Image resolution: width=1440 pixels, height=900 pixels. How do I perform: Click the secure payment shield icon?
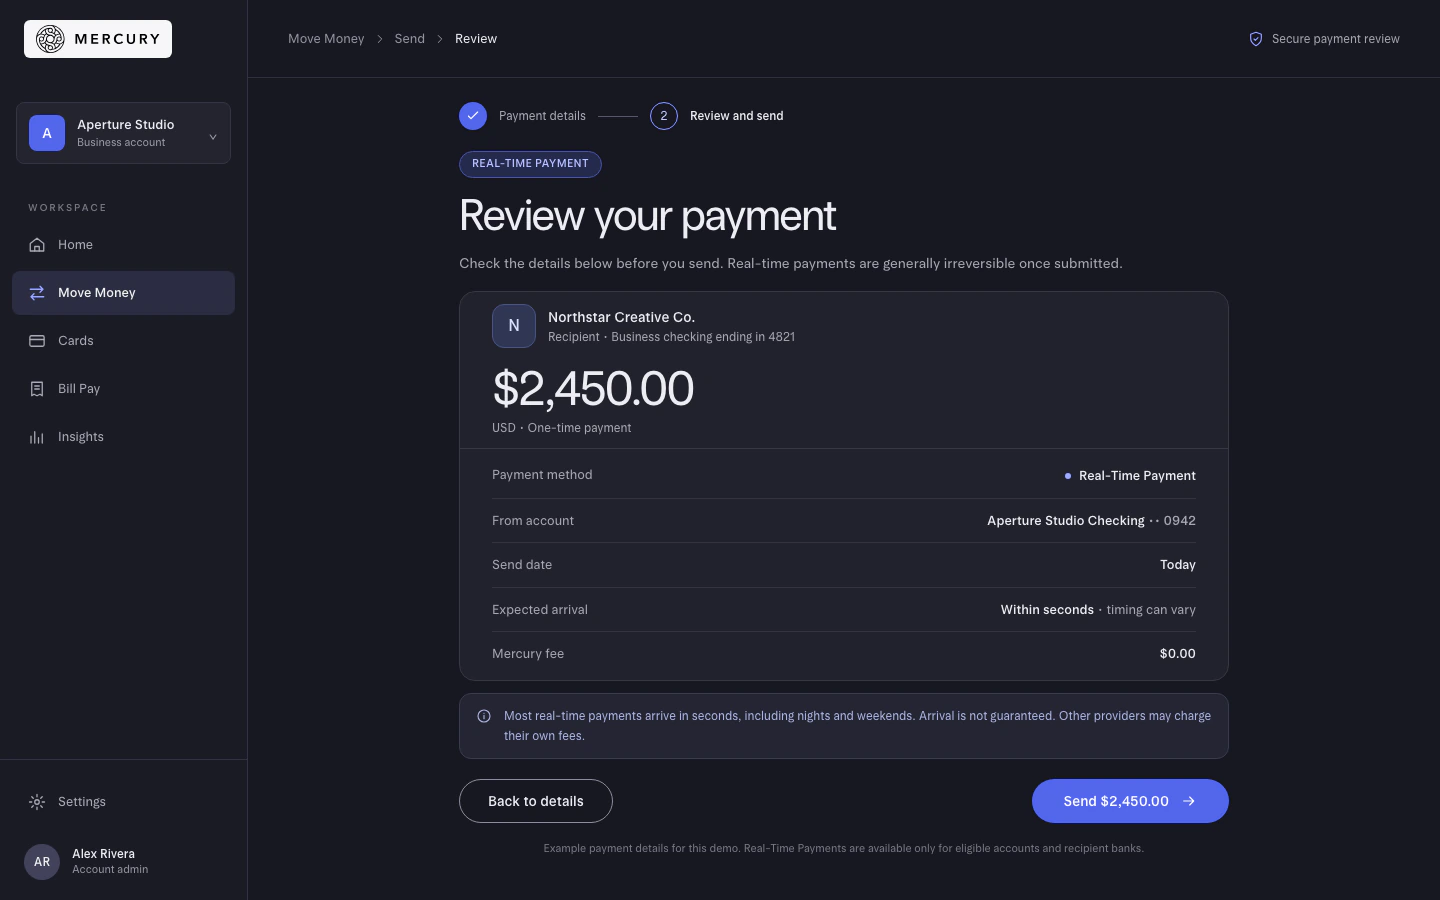tap(1256, 39)
